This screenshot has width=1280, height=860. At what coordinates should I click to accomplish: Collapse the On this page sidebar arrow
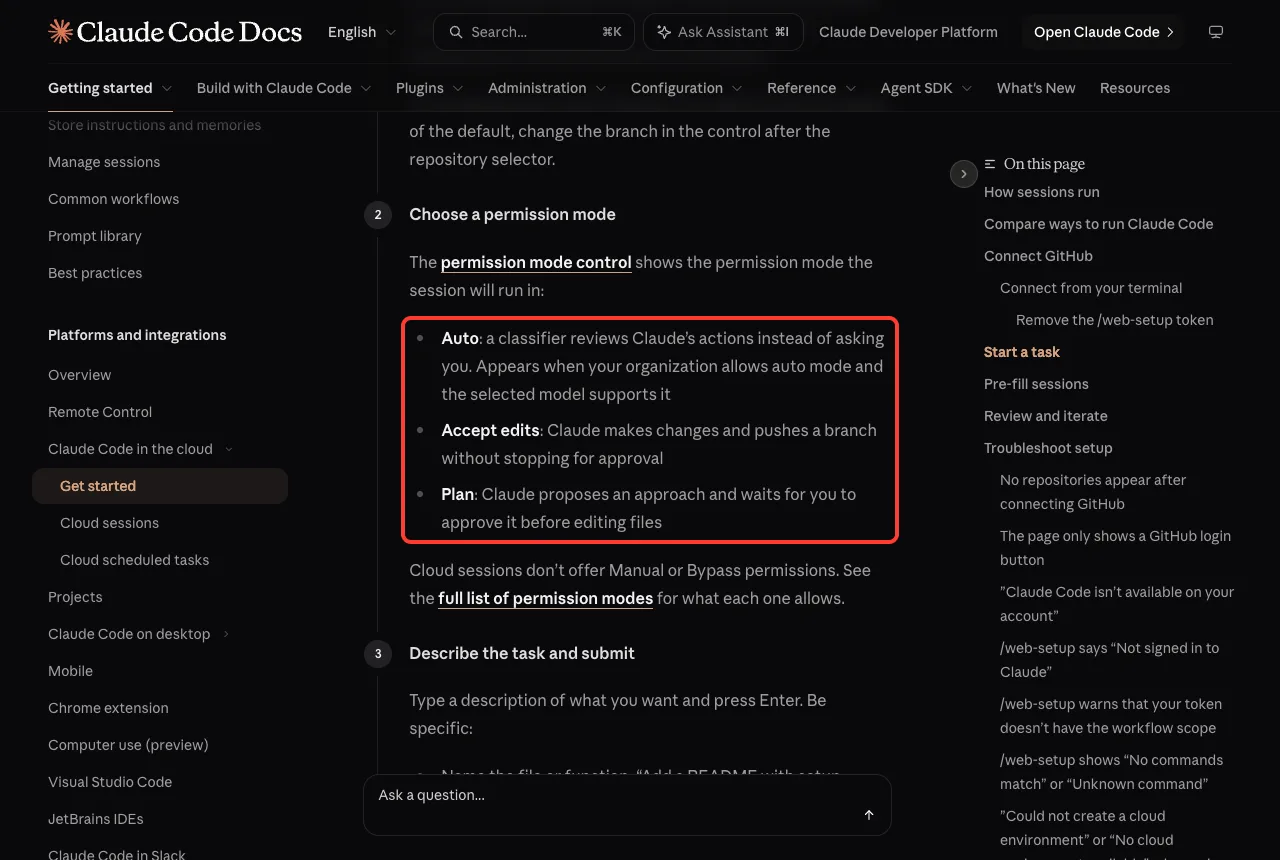(x=963, y=174)
